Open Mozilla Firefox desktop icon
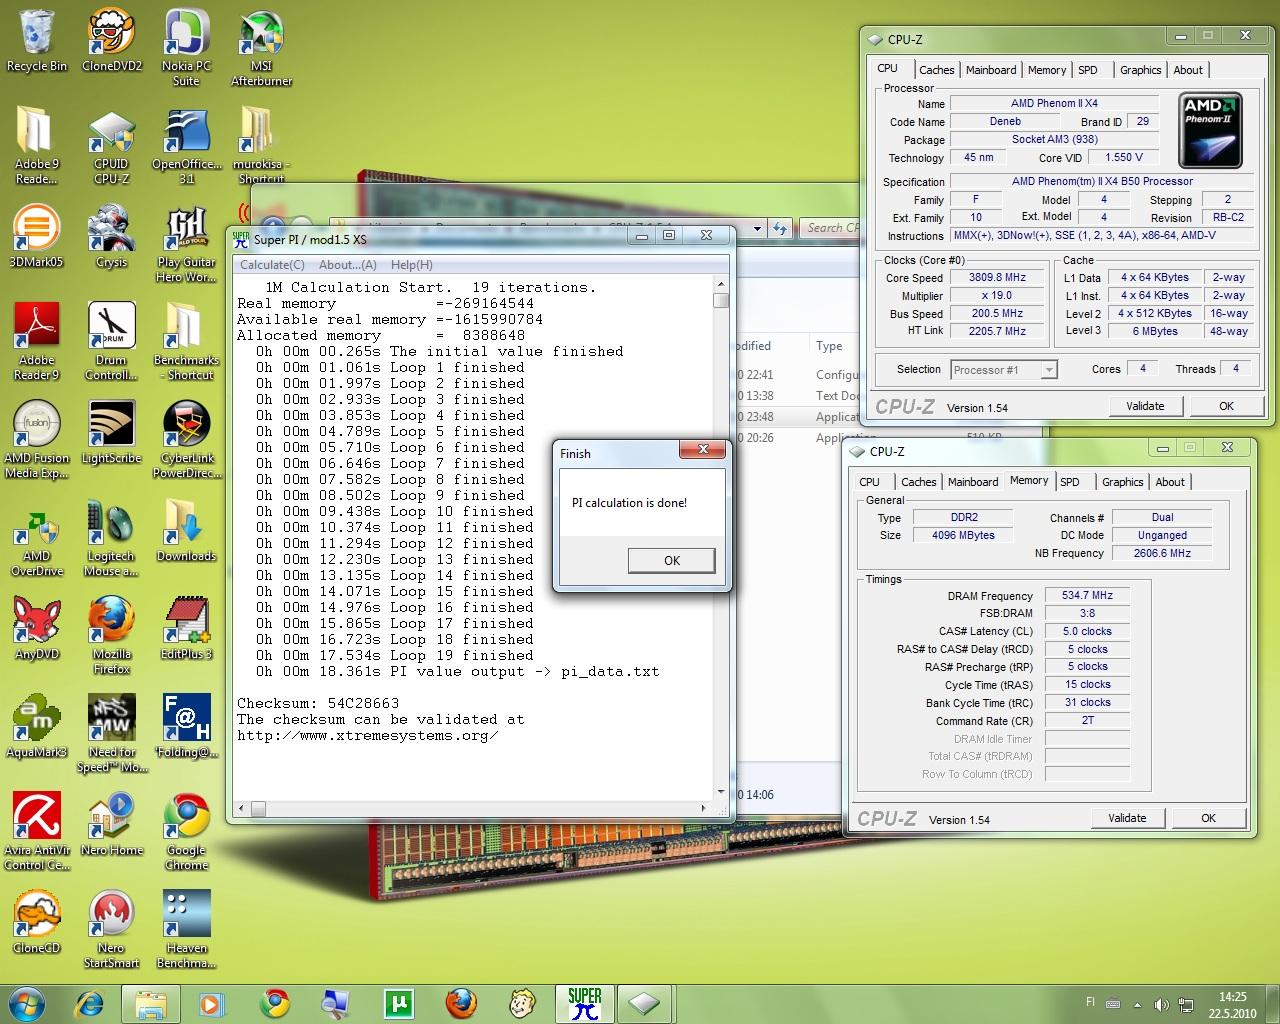This screenshot has height=1024, width=1280. (111, 636)
